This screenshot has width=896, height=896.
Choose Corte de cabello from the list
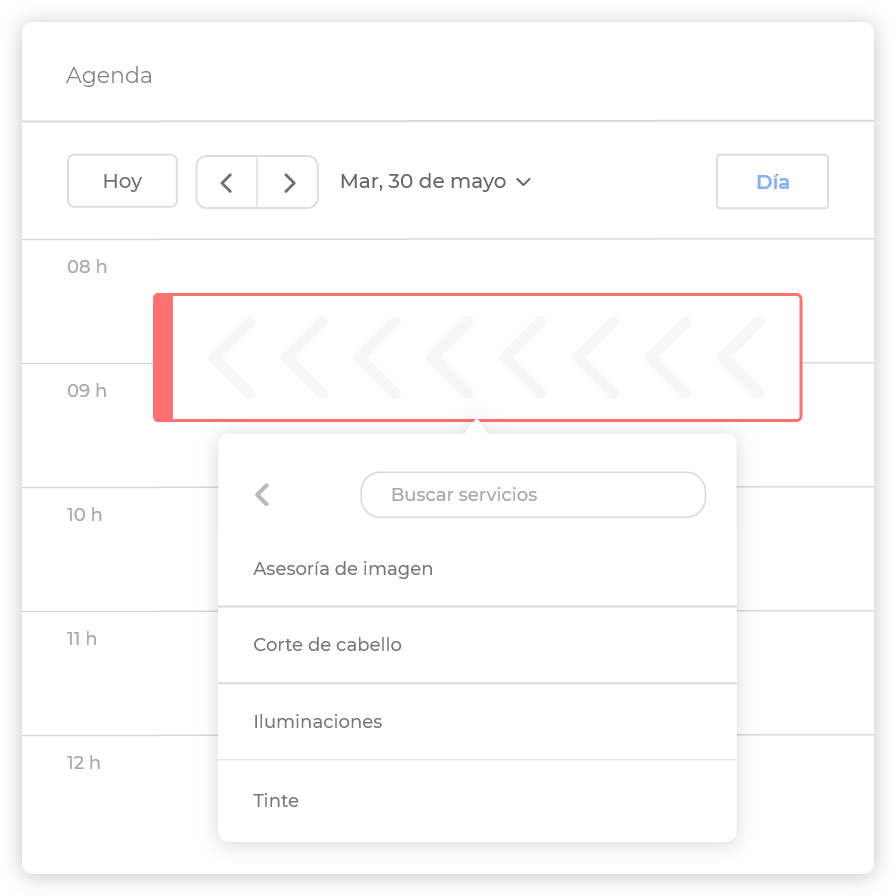click(x=327, y=645)
